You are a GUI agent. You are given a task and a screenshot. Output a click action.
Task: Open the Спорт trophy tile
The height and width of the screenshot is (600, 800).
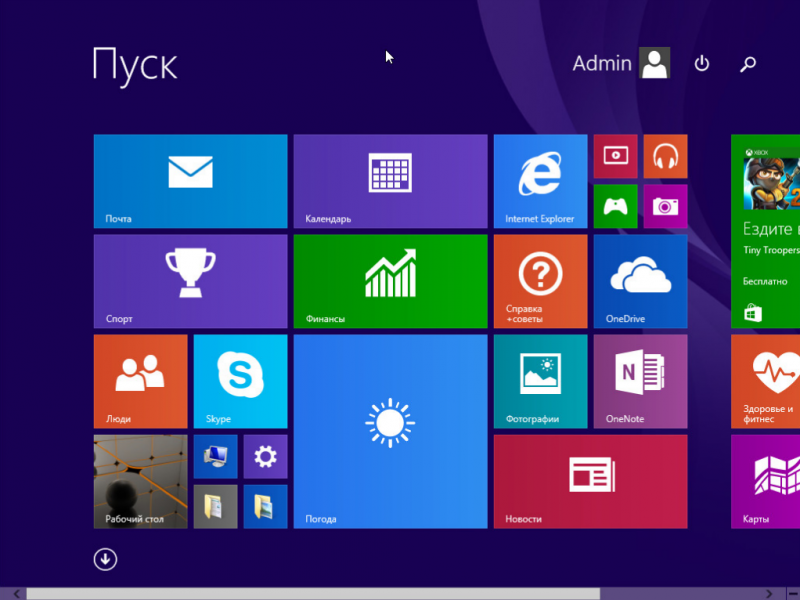pos(190,281)
